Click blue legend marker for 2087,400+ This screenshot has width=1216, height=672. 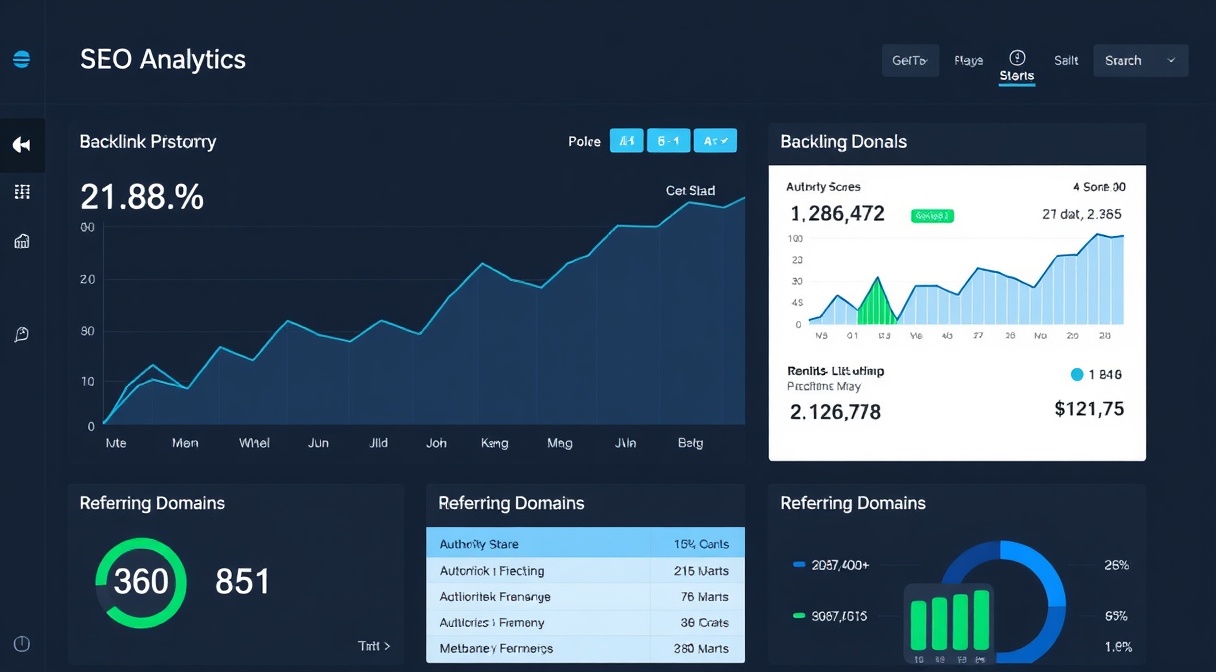(799, 565)
